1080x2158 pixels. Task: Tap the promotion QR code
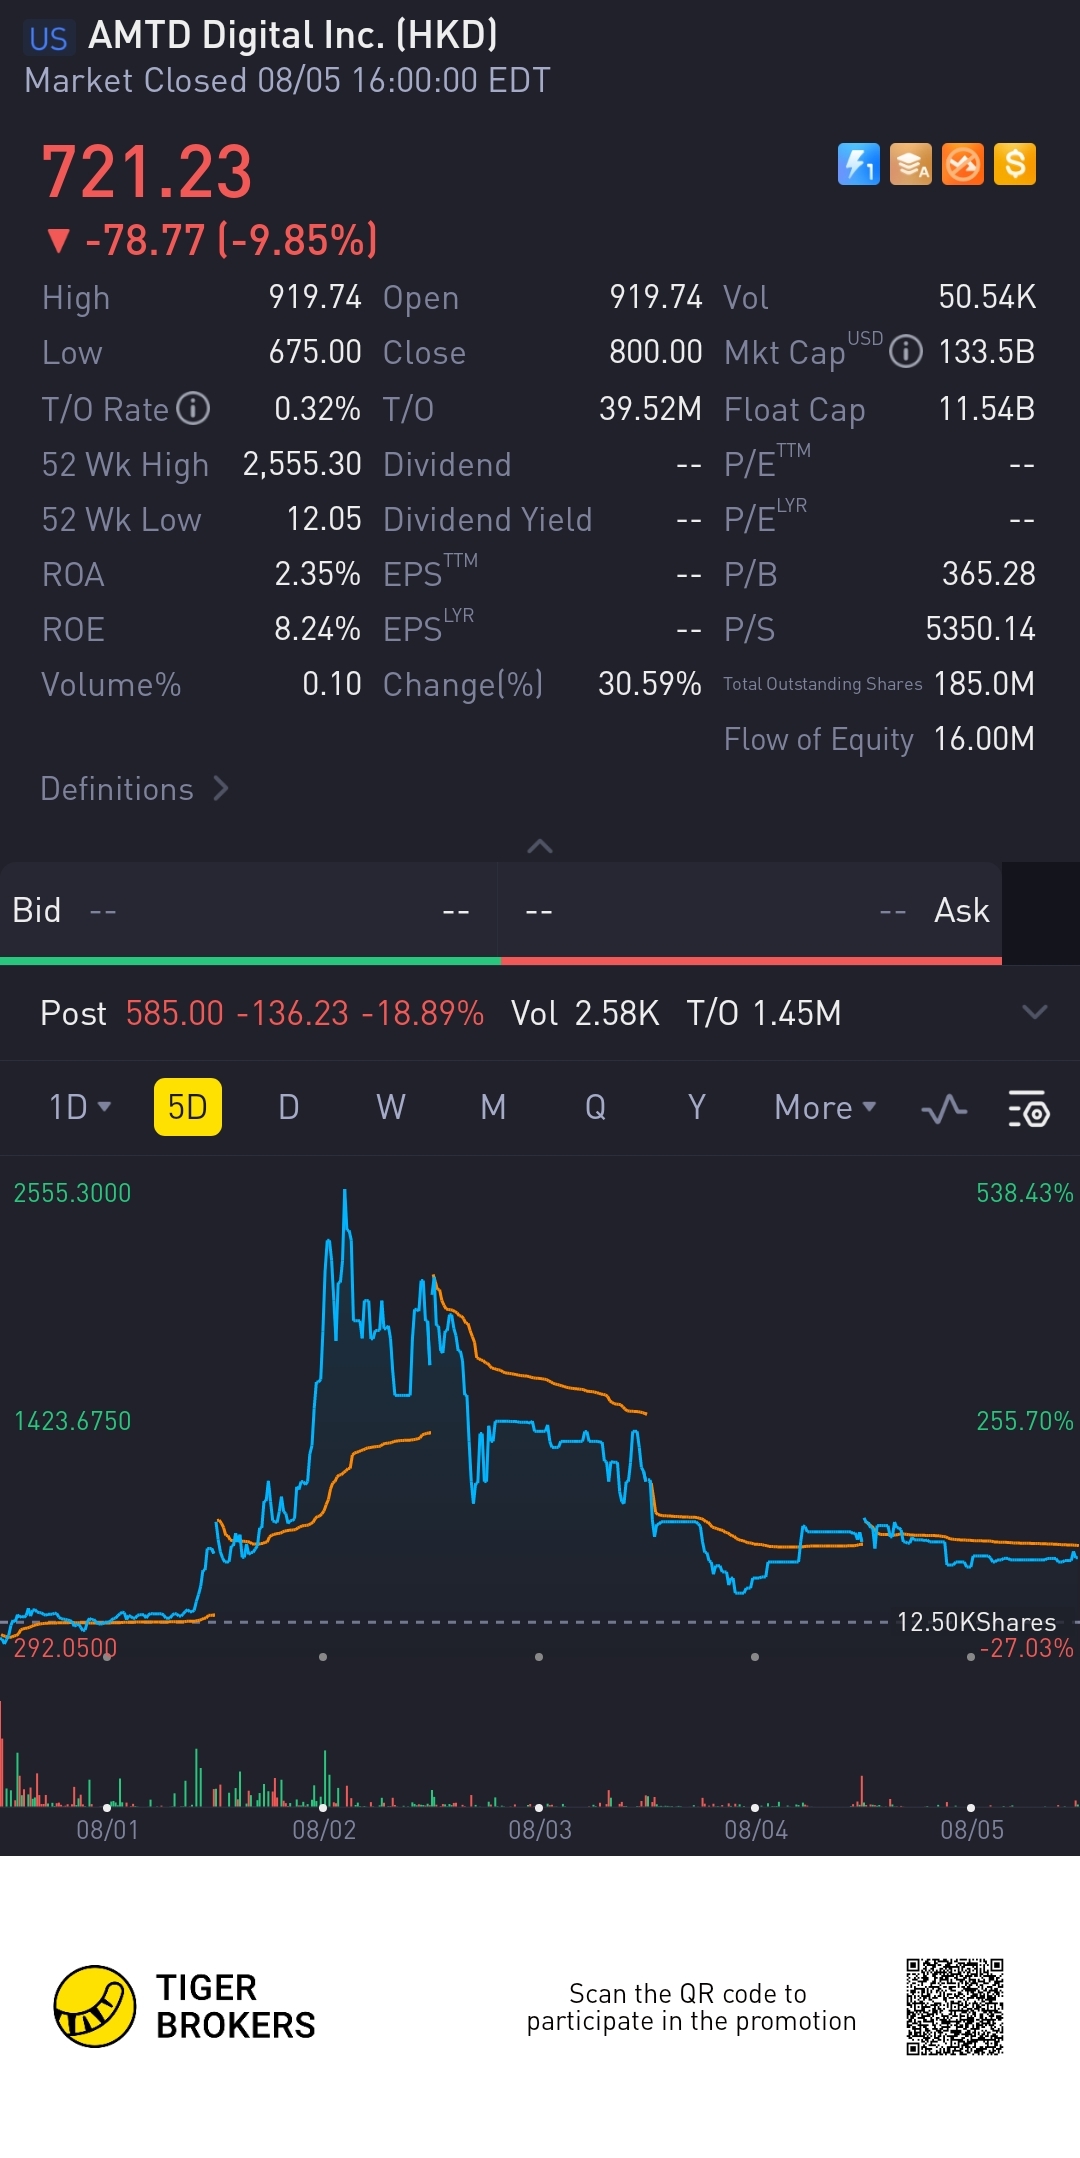coord(955,2006)
